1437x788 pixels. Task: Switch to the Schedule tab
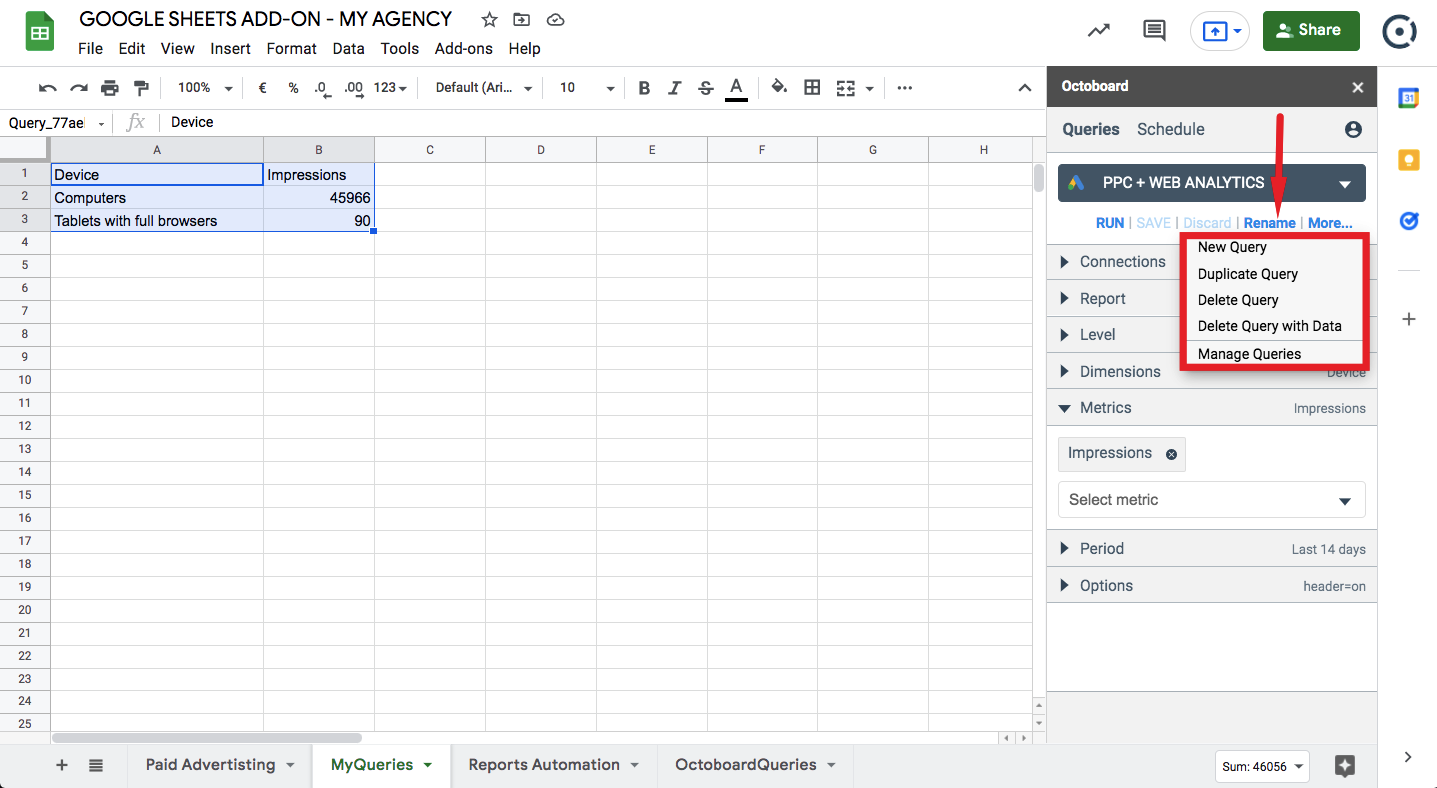(1171, 129)
